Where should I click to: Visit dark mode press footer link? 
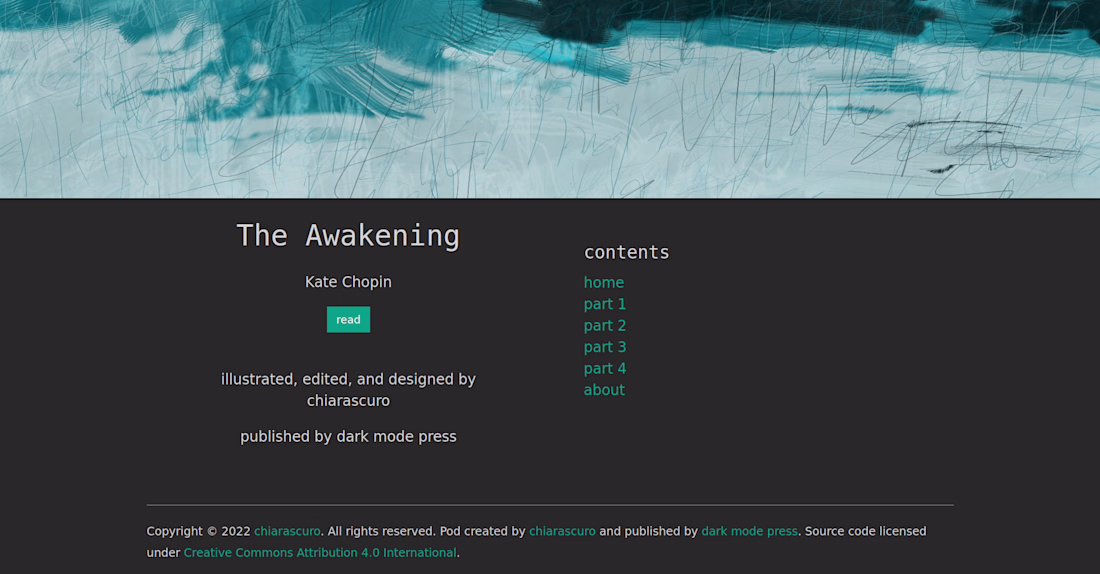749,531
